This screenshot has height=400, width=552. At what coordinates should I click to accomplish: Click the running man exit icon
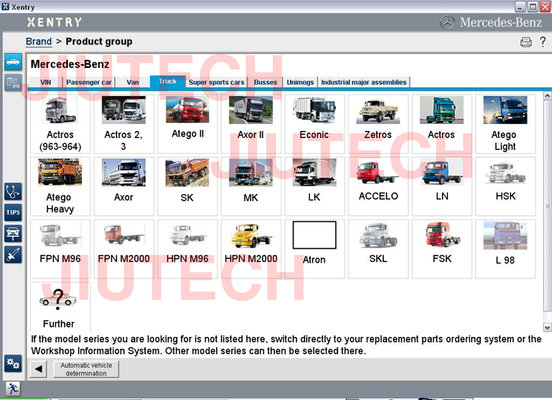click(x=13, y=389)
